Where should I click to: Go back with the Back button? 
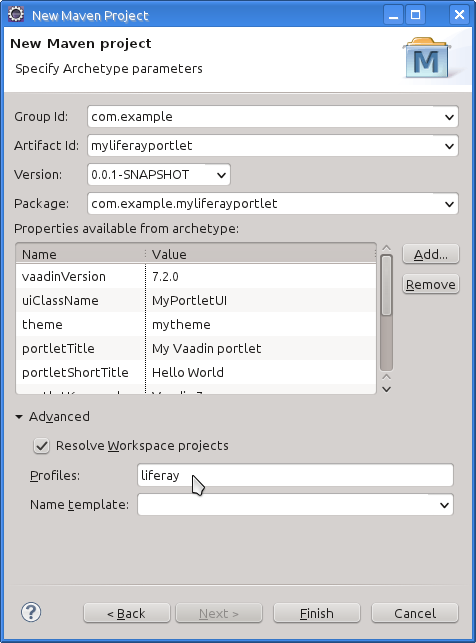127,613
